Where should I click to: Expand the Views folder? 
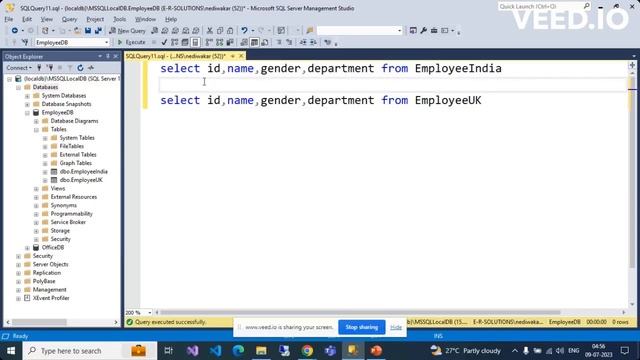coord(36,189)
